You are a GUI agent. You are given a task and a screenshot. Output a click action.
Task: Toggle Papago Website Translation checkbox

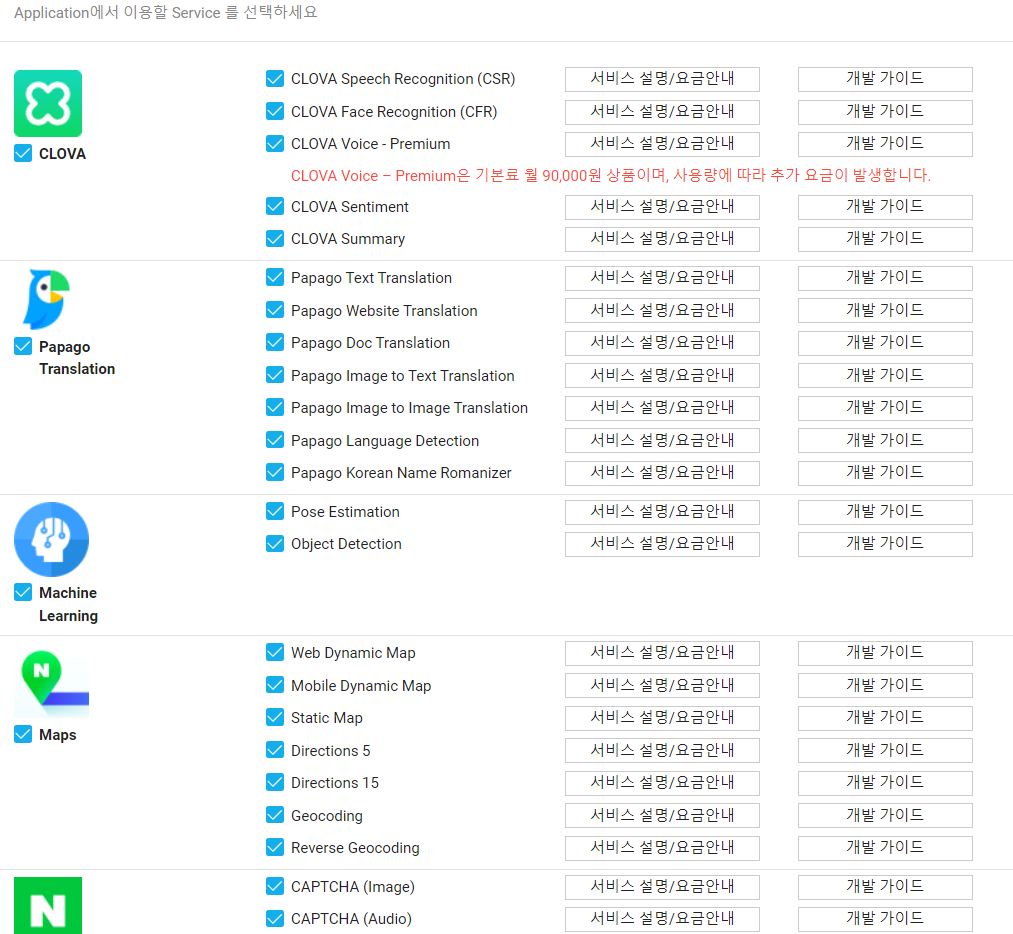(x=275, y=310)
